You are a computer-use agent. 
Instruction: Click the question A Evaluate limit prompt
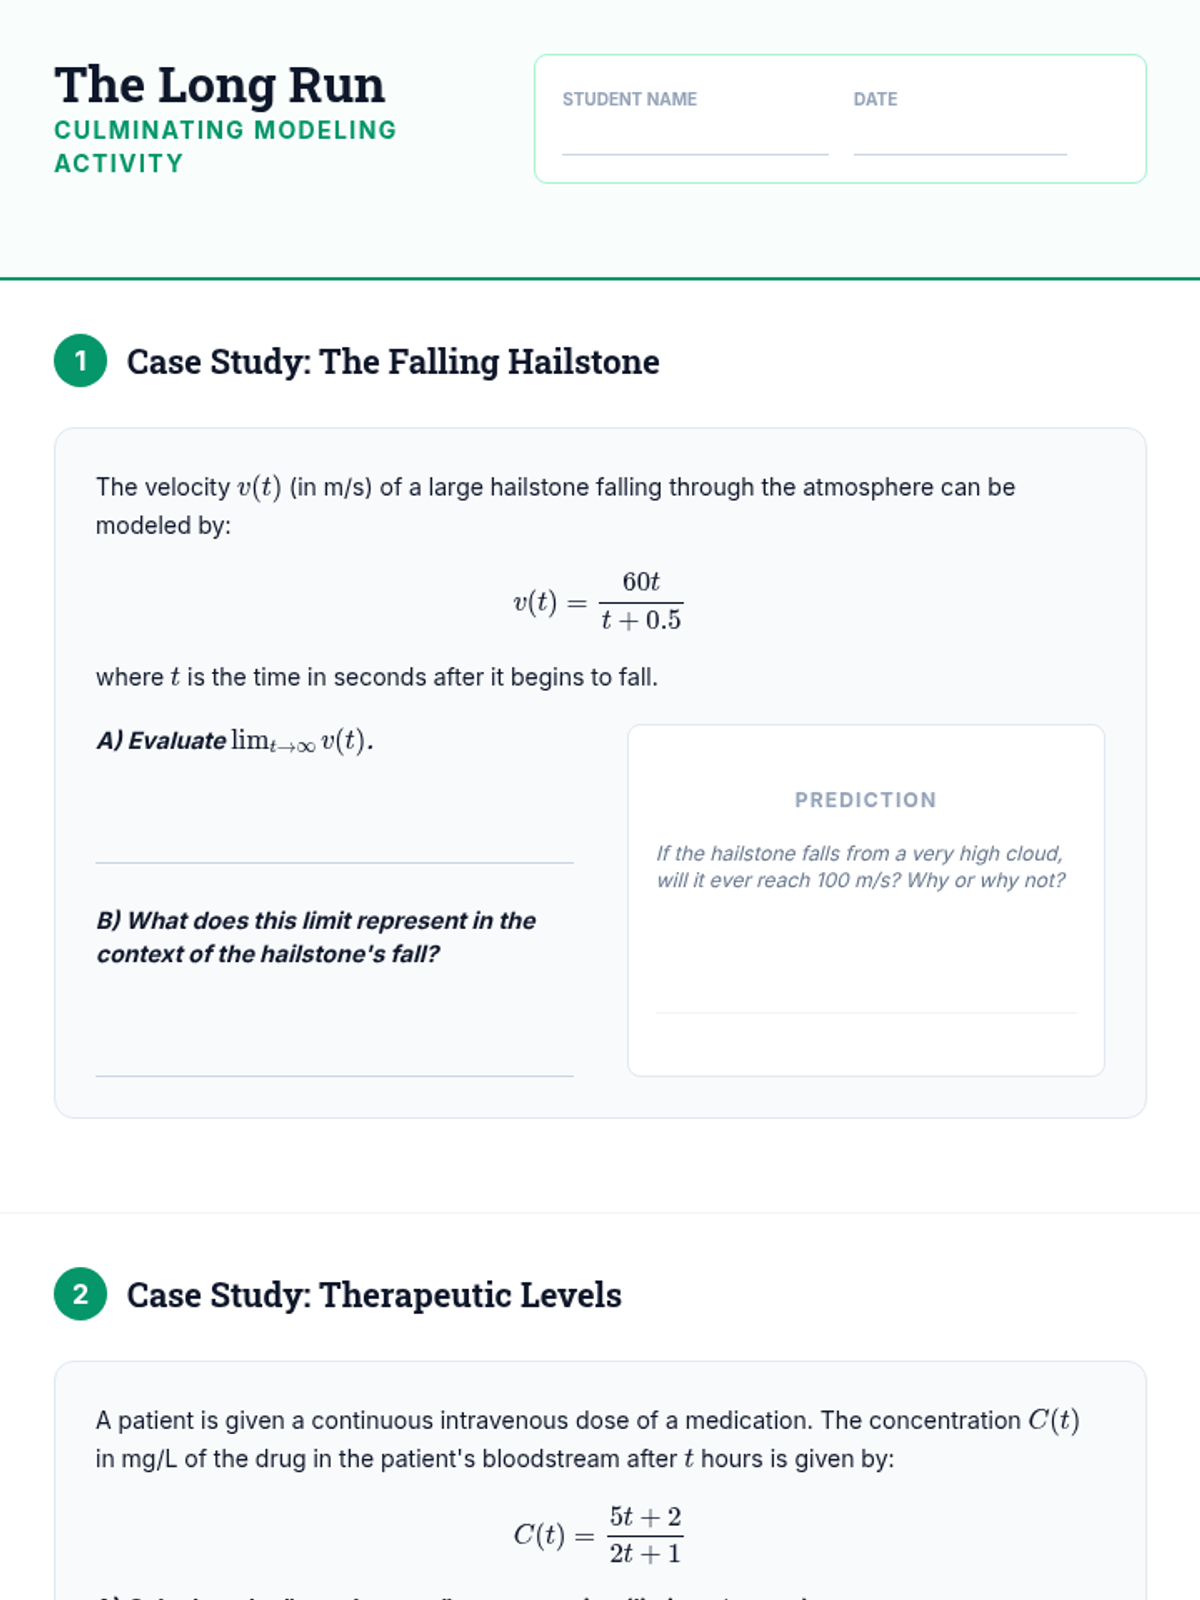pyautogui.click(x=235, y=741)
